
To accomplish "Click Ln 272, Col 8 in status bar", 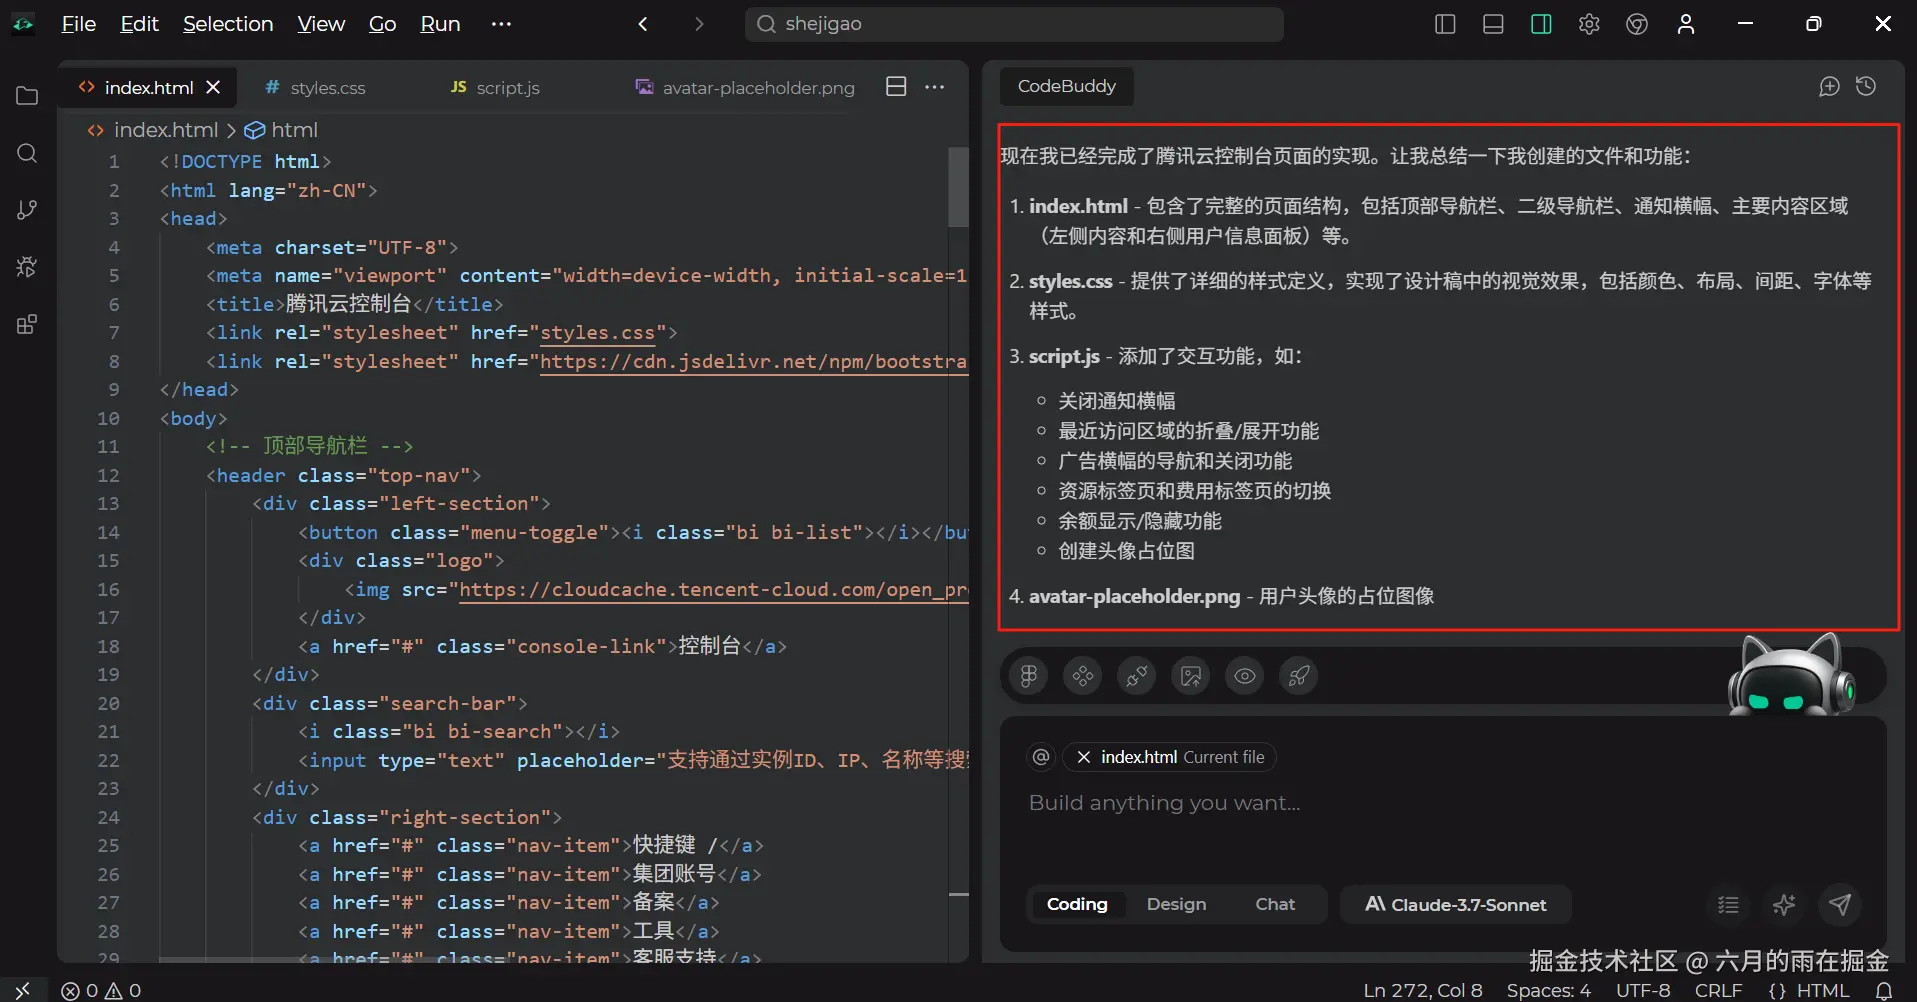I will click(x=1423, y=990).
